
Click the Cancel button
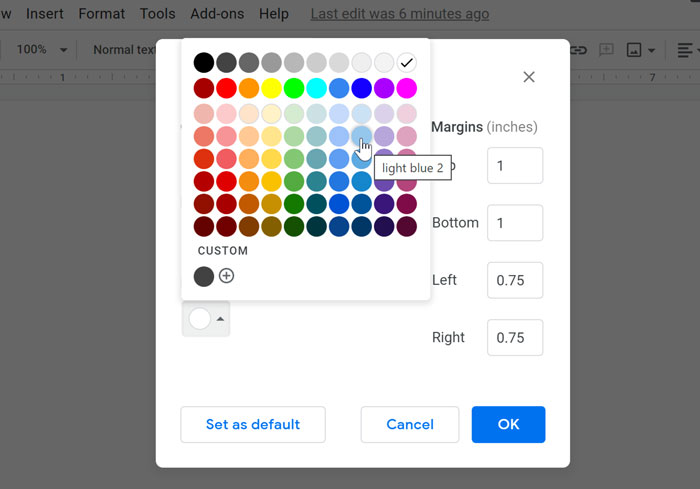coord(410,424)
